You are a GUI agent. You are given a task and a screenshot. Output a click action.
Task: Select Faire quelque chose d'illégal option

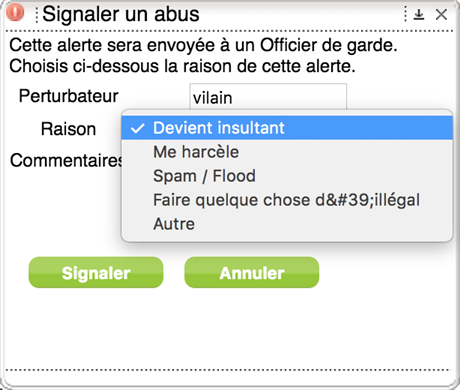(287, 200)
